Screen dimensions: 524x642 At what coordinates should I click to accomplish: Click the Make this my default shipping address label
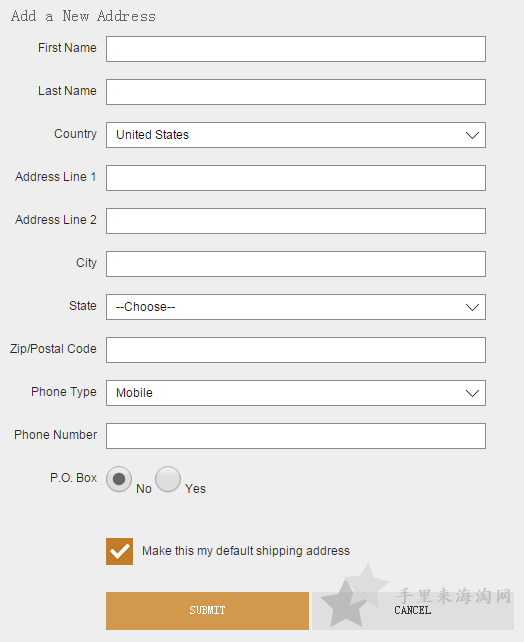tap(246, 551)
